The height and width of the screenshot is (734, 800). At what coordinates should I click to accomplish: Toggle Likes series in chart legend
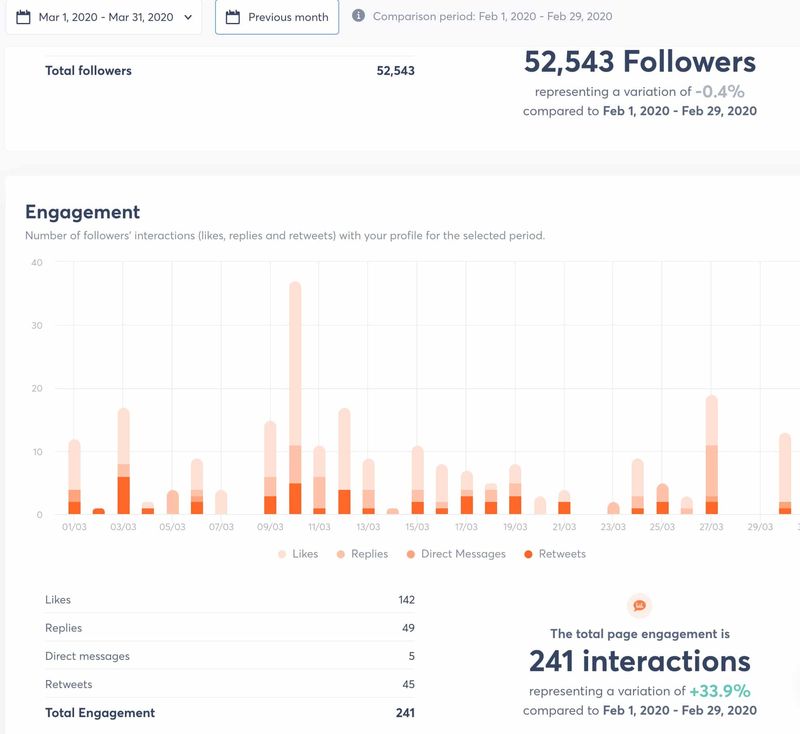[298, 554]
